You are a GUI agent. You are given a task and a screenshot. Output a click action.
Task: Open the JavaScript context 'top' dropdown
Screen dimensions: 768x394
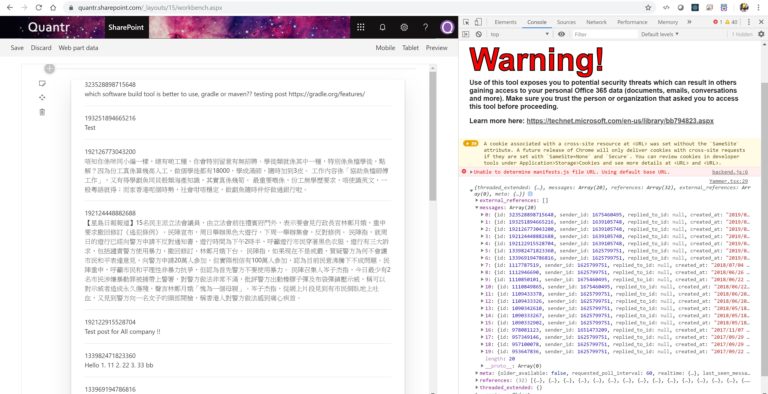(x=520, y=34)
